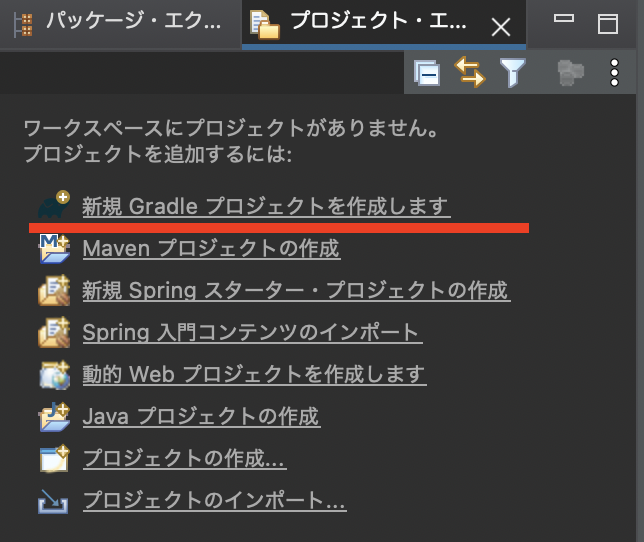Click the Maven project icon
The width and height of the screenshot is (644, 542).
pos(54,248)
